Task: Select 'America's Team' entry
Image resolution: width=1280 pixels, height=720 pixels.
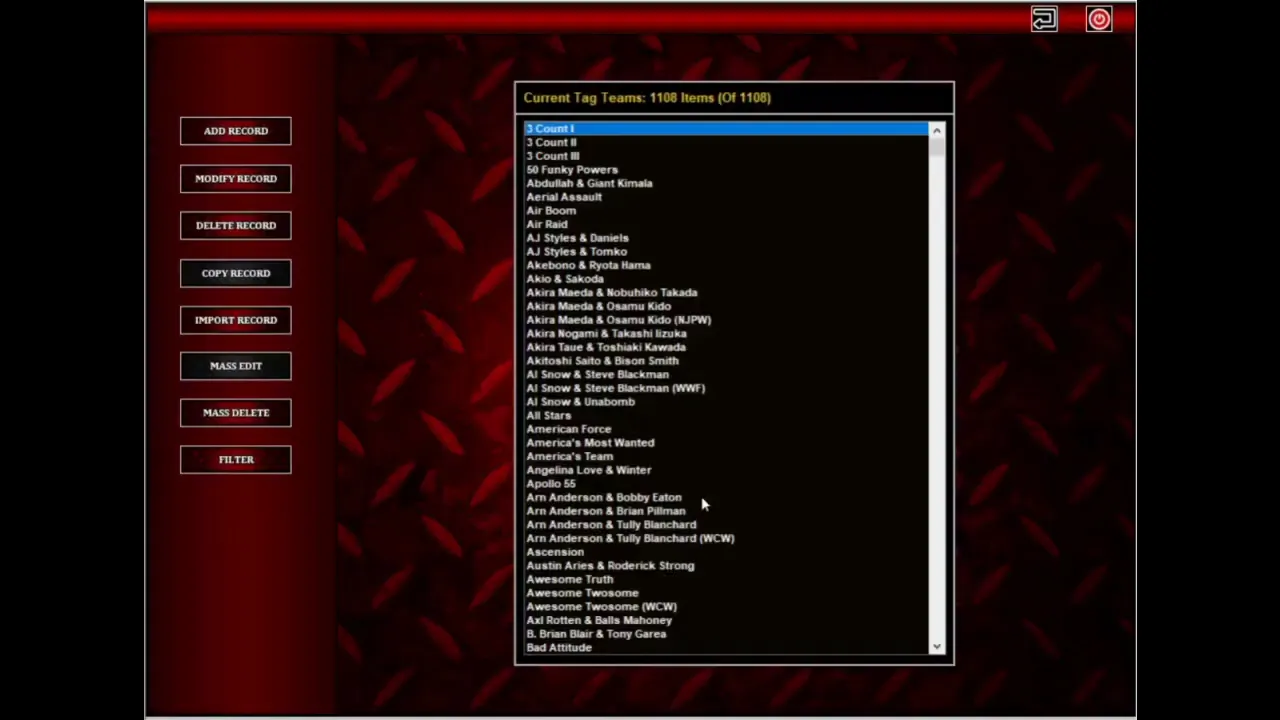Action: pos(727,456)
